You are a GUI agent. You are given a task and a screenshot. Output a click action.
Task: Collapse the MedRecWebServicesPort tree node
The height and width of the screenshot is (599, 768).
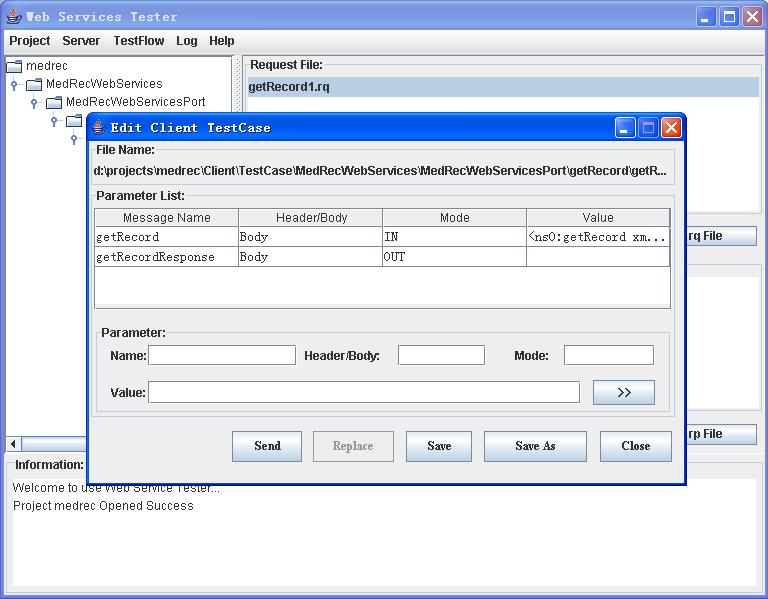pyautogui.click(x=34, y=103)
